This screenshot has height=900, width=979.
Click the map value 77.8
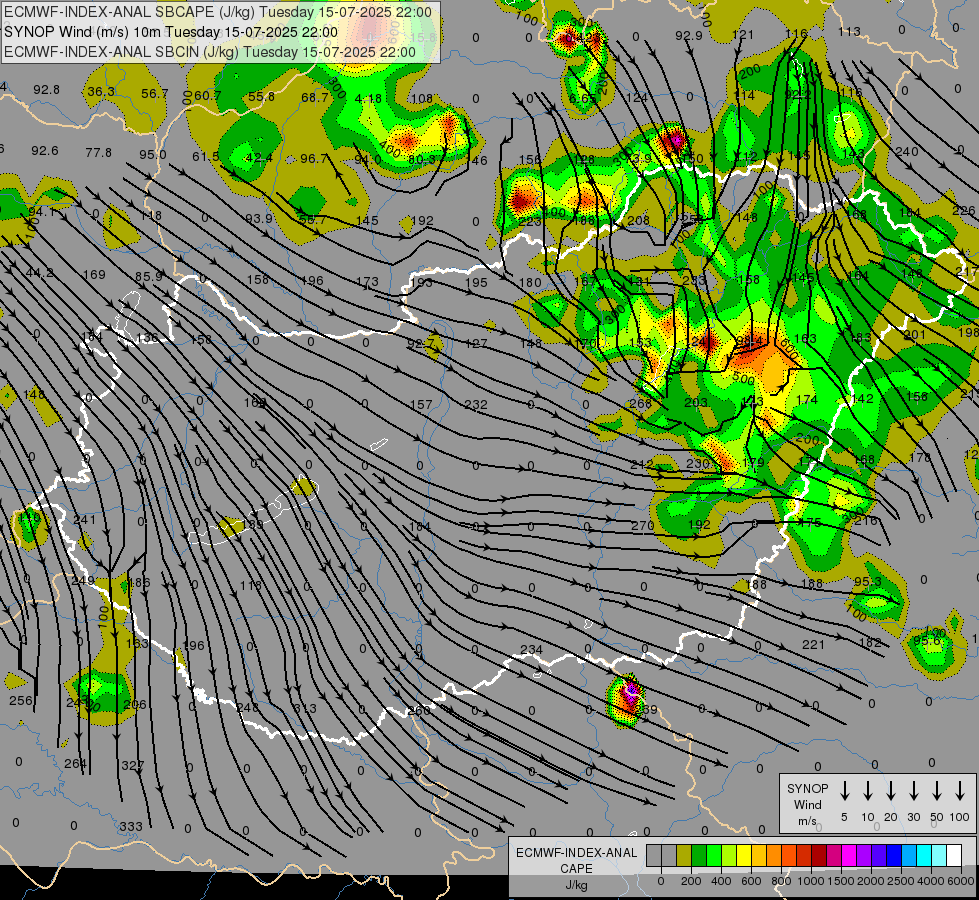99,152
